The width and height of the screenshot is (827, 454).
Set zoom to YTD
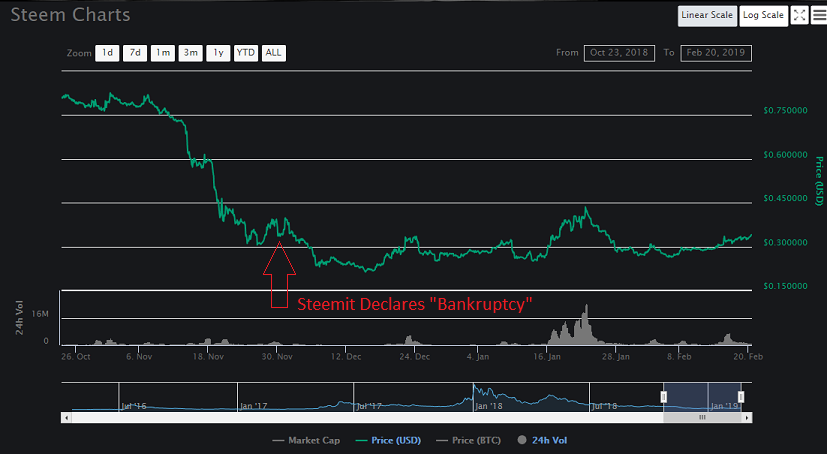pyautogui.click(x=246, y=53)
